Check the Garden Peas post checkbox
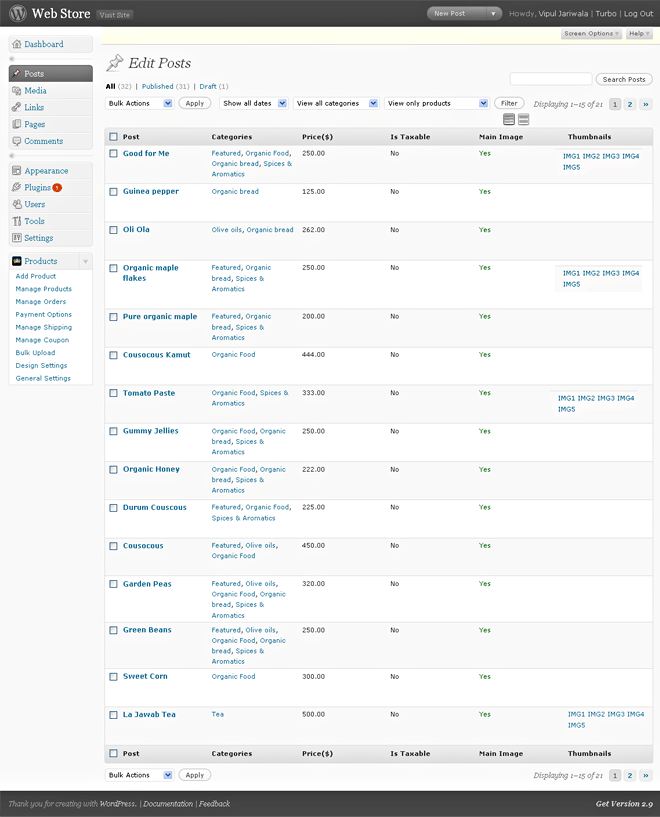Viewport: 660px width, 817px height. coord(114,584)
